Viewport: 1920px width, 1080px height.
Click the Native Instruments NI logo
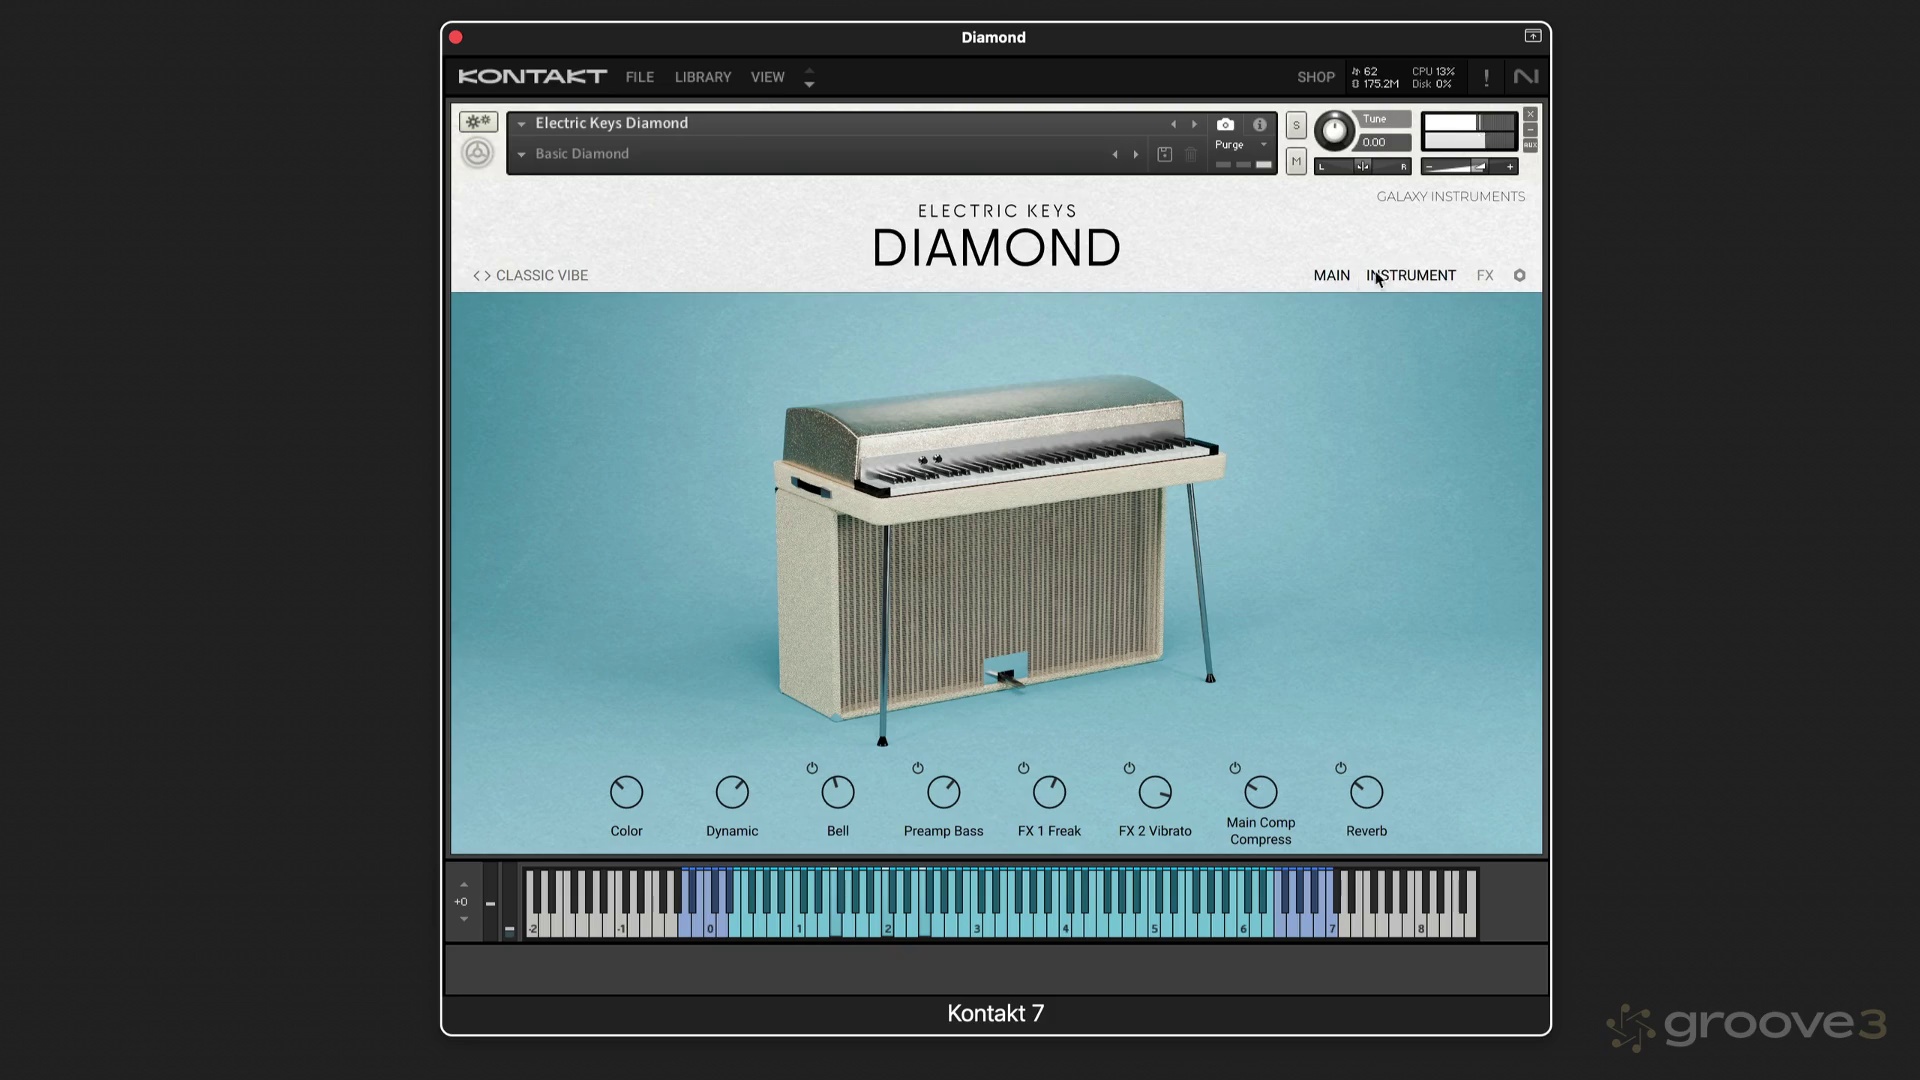pyautogui.click(x=1526, y=77)
